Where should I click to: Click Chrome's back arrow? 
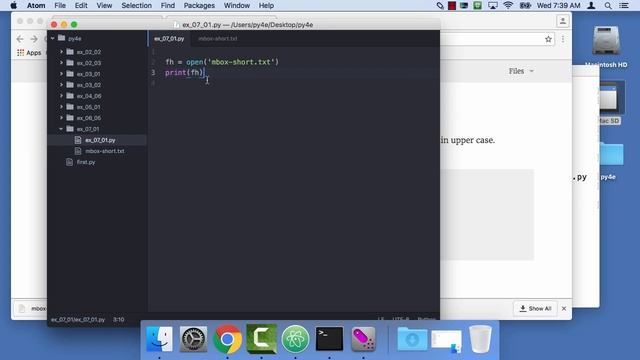20,39
